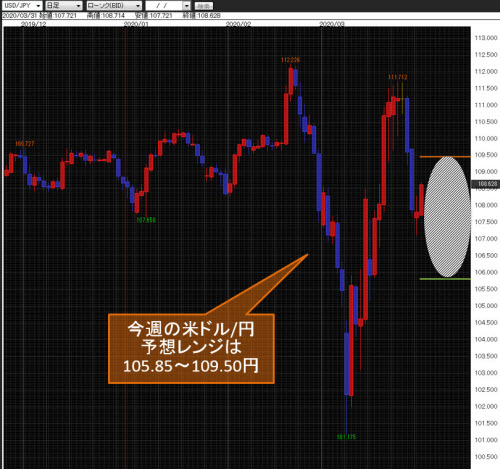This screenshot has height=469, width=500.
Task: Click the 100.500 price axis label
Action: (486, 456)
